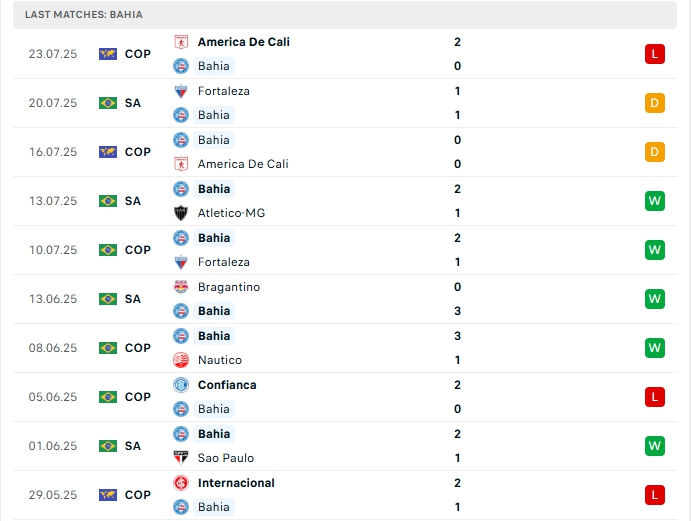Click the draw badge for 20.07.25 match

point(655,103)
